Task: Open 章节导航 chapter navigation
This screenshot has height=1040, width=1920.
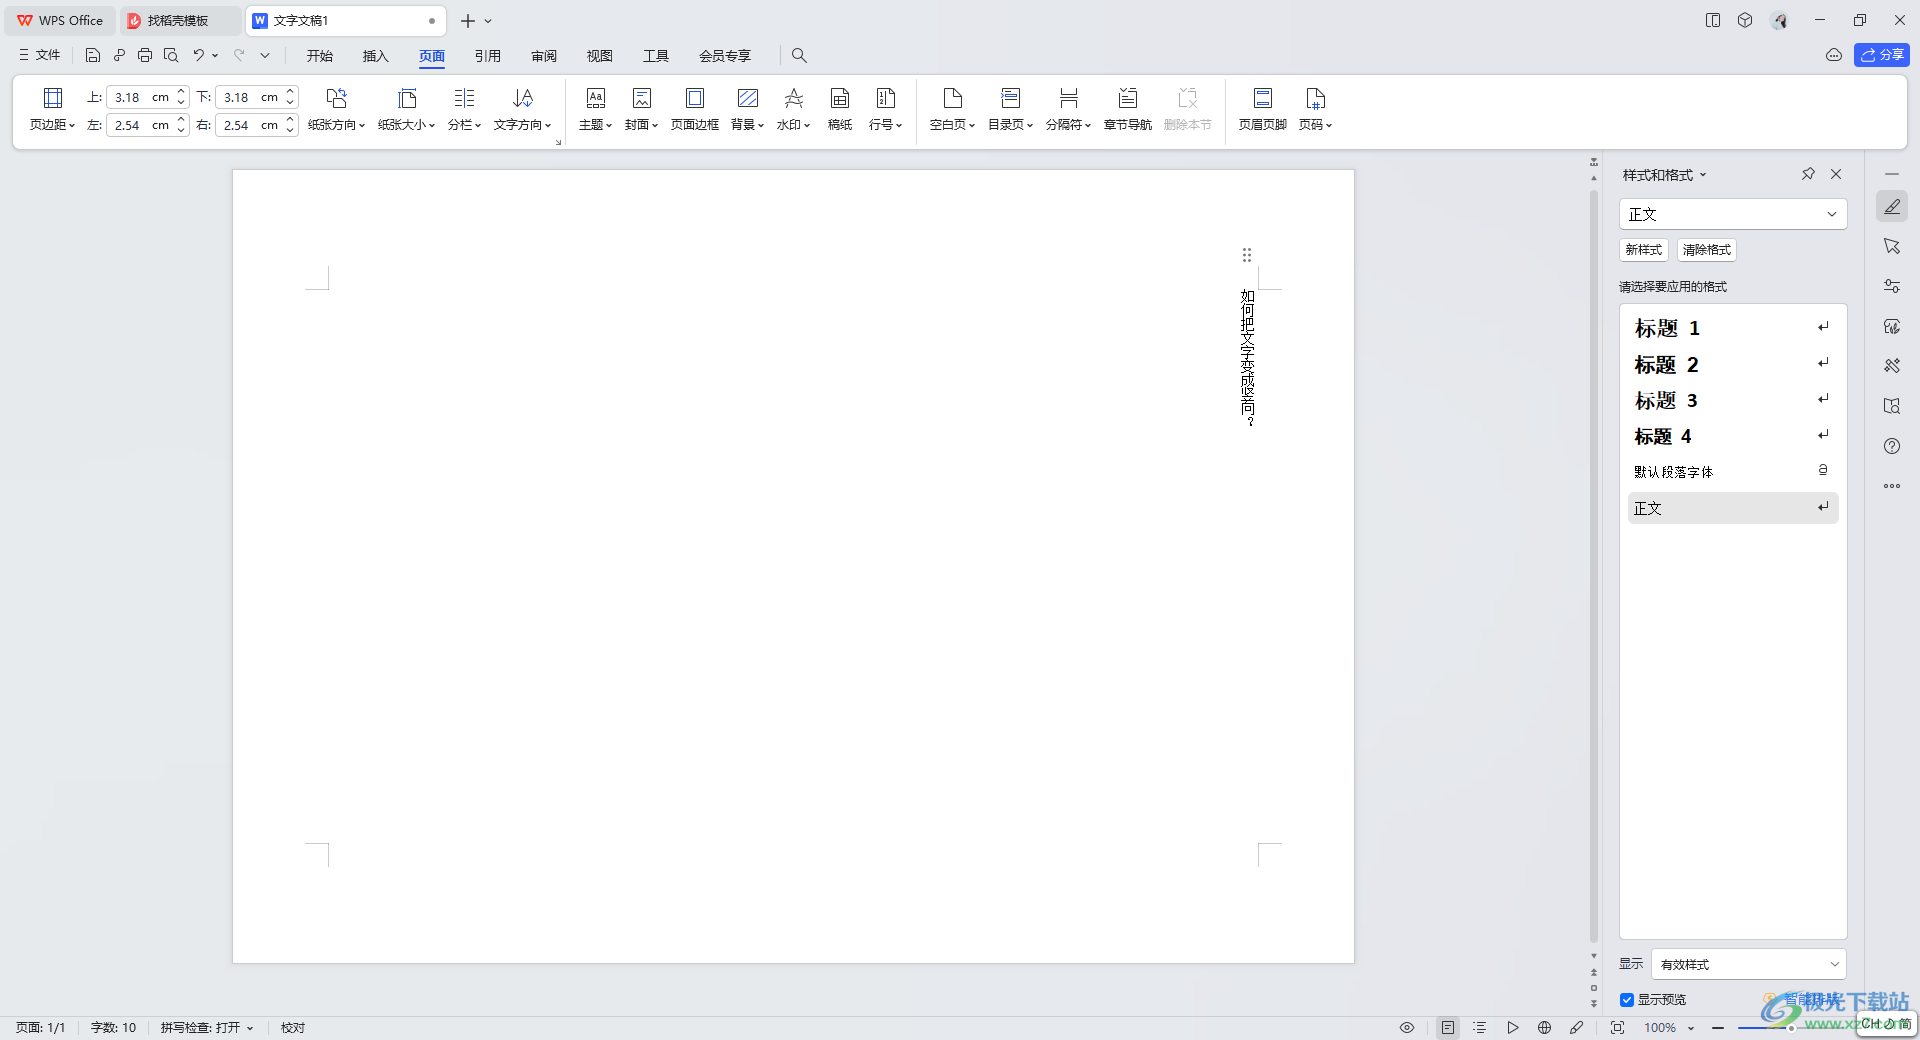Action: click(1127, 110)
